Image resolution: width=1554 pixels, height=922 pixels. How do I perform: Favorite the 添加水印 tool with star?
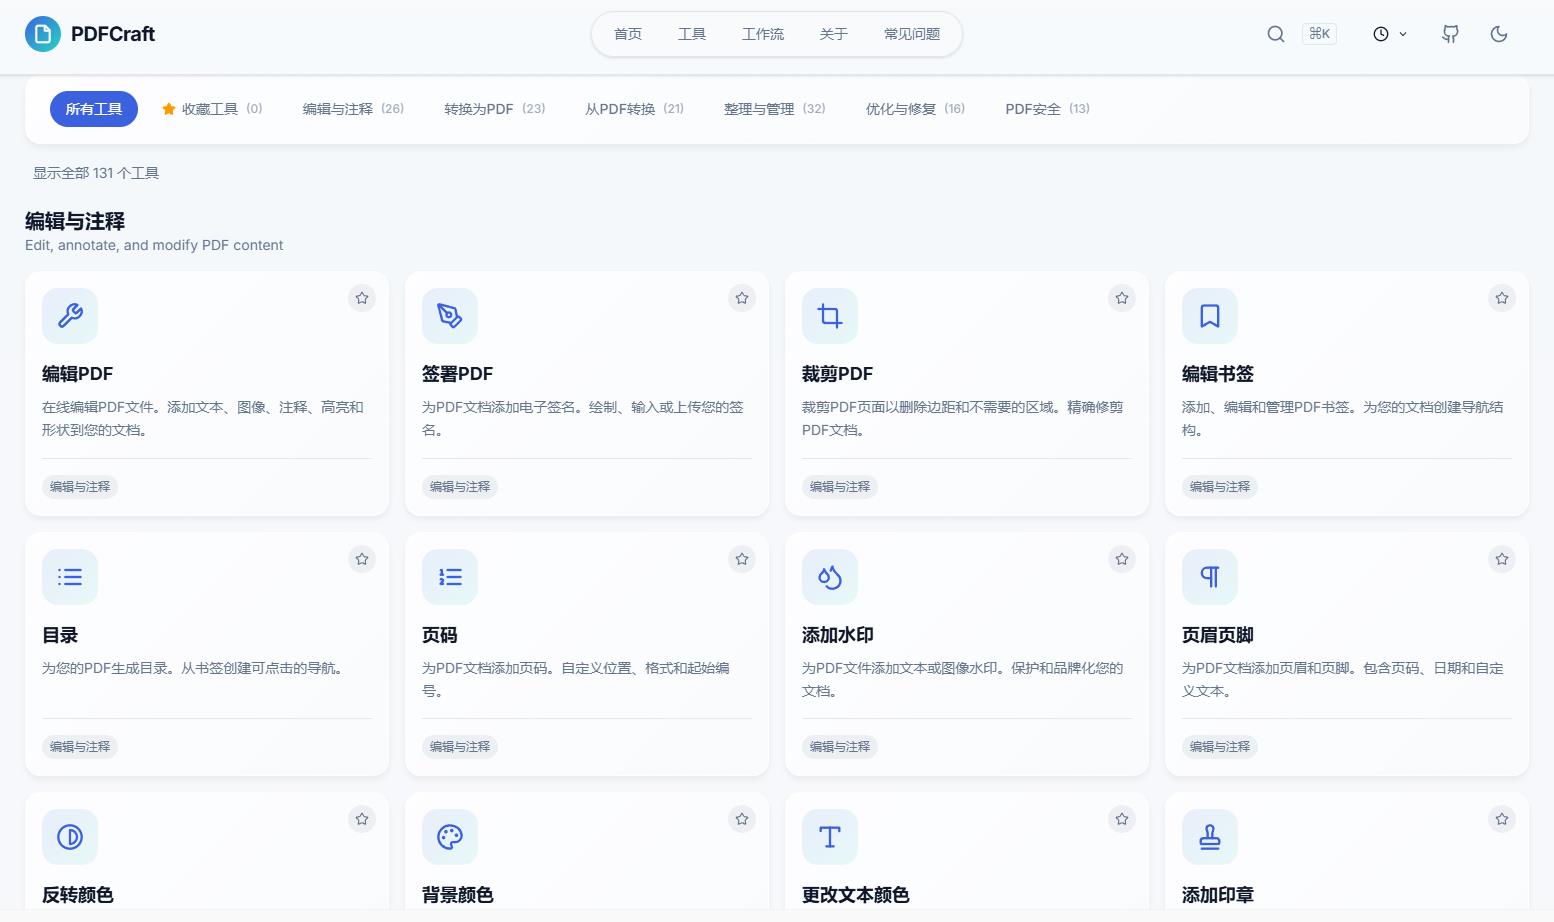(1122, 559)
